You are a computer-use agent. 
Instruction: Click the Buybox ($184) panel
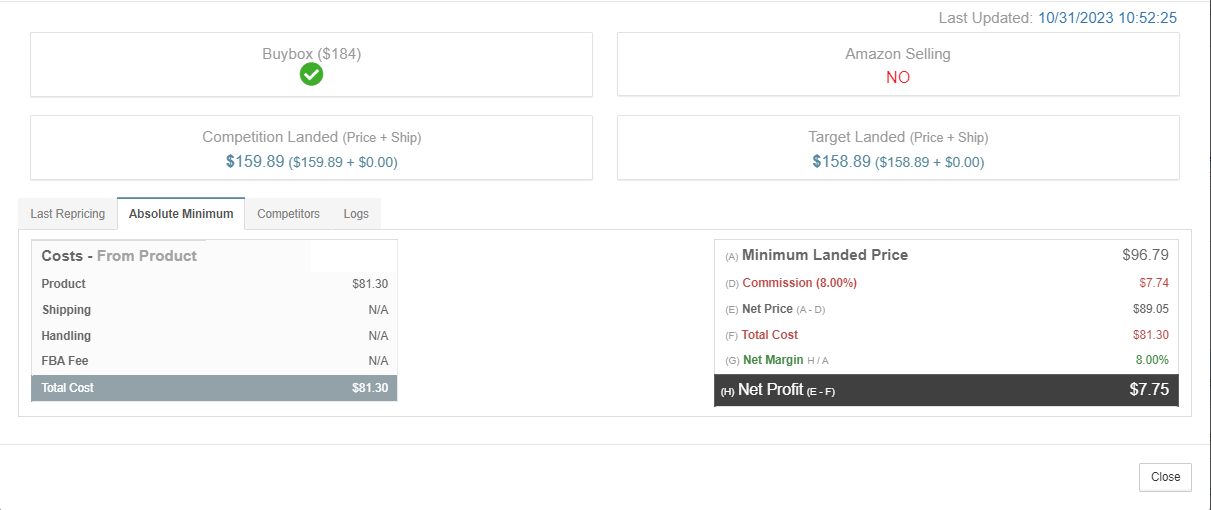coord(311,65)
